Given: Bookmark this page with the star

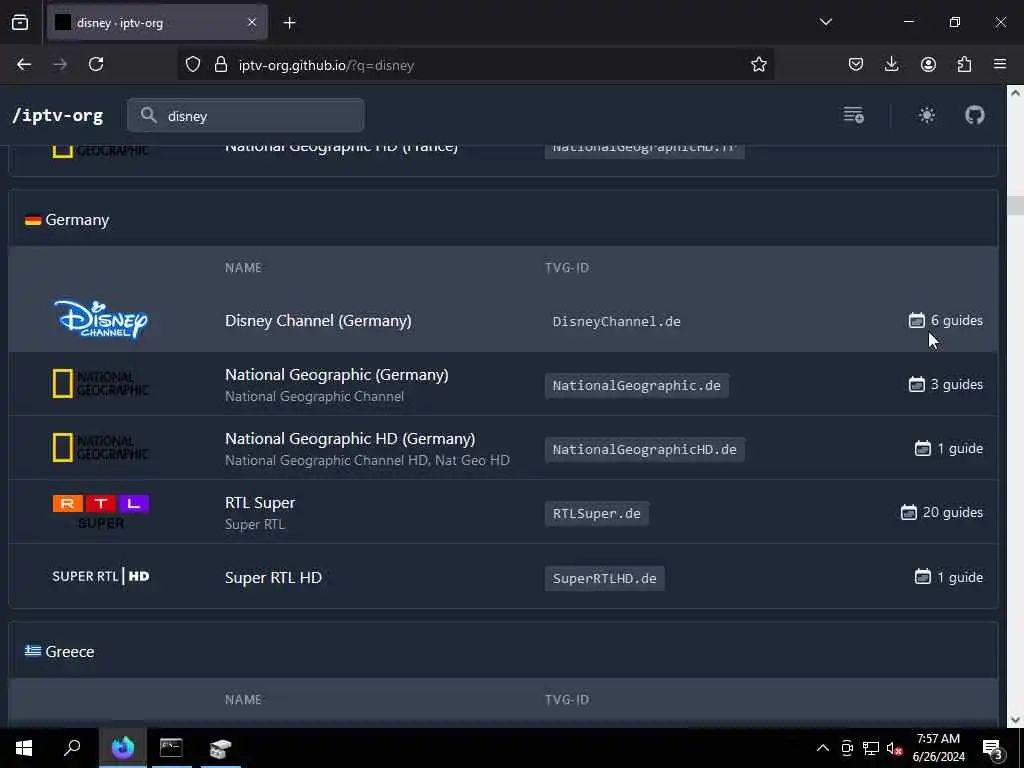Looking at the screenshot, I should click(758, 65).
